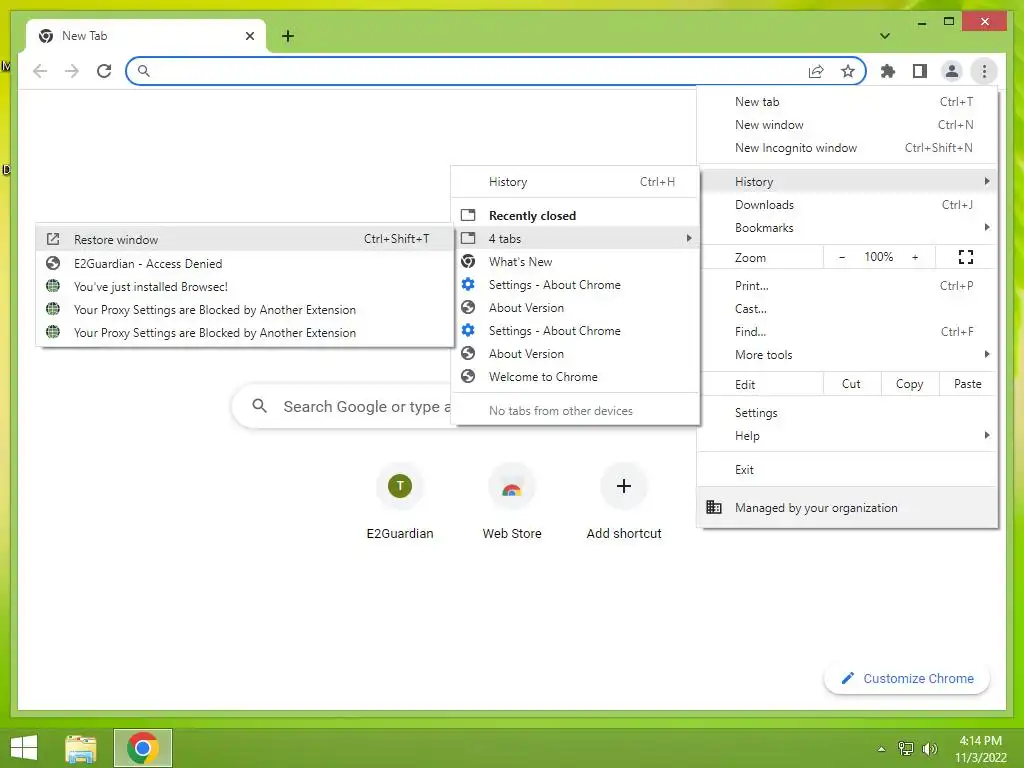Screen dimensions: 1024x768
Task: Choose Exit from the menu
Action: coord(847,470)
